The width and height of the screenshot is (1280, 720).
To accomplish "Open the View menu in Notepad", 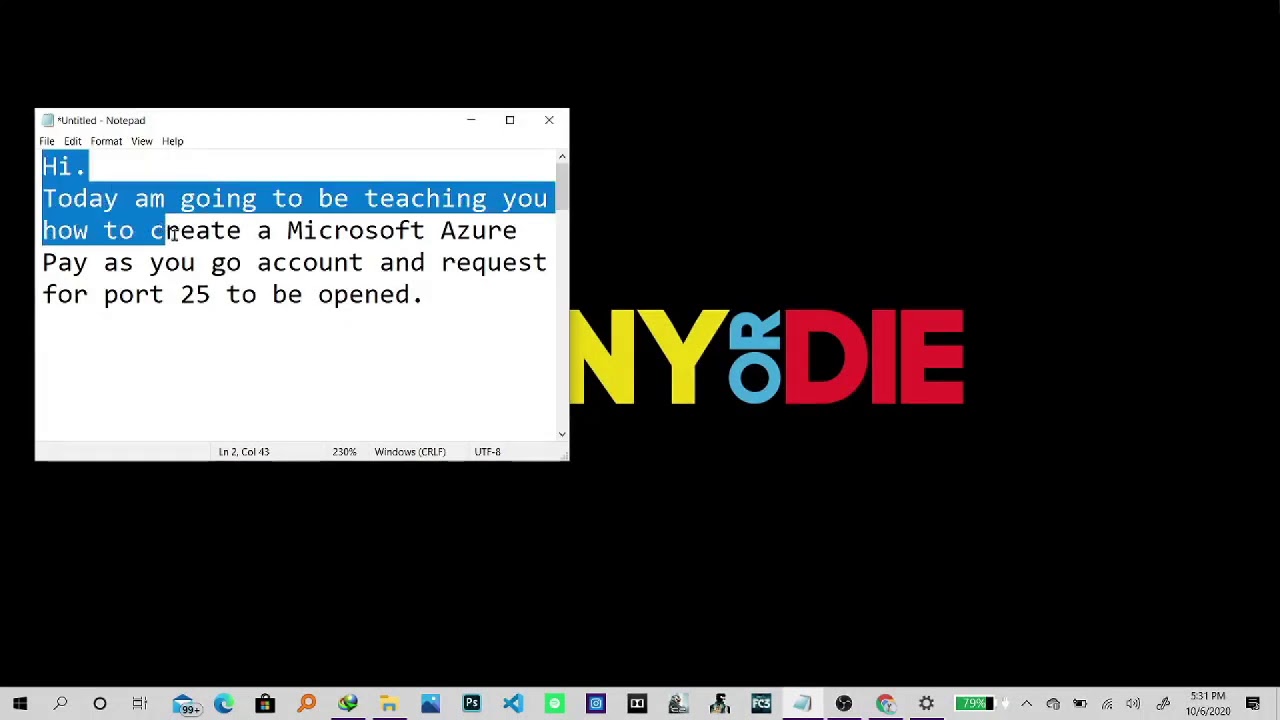I will (142, 141).
